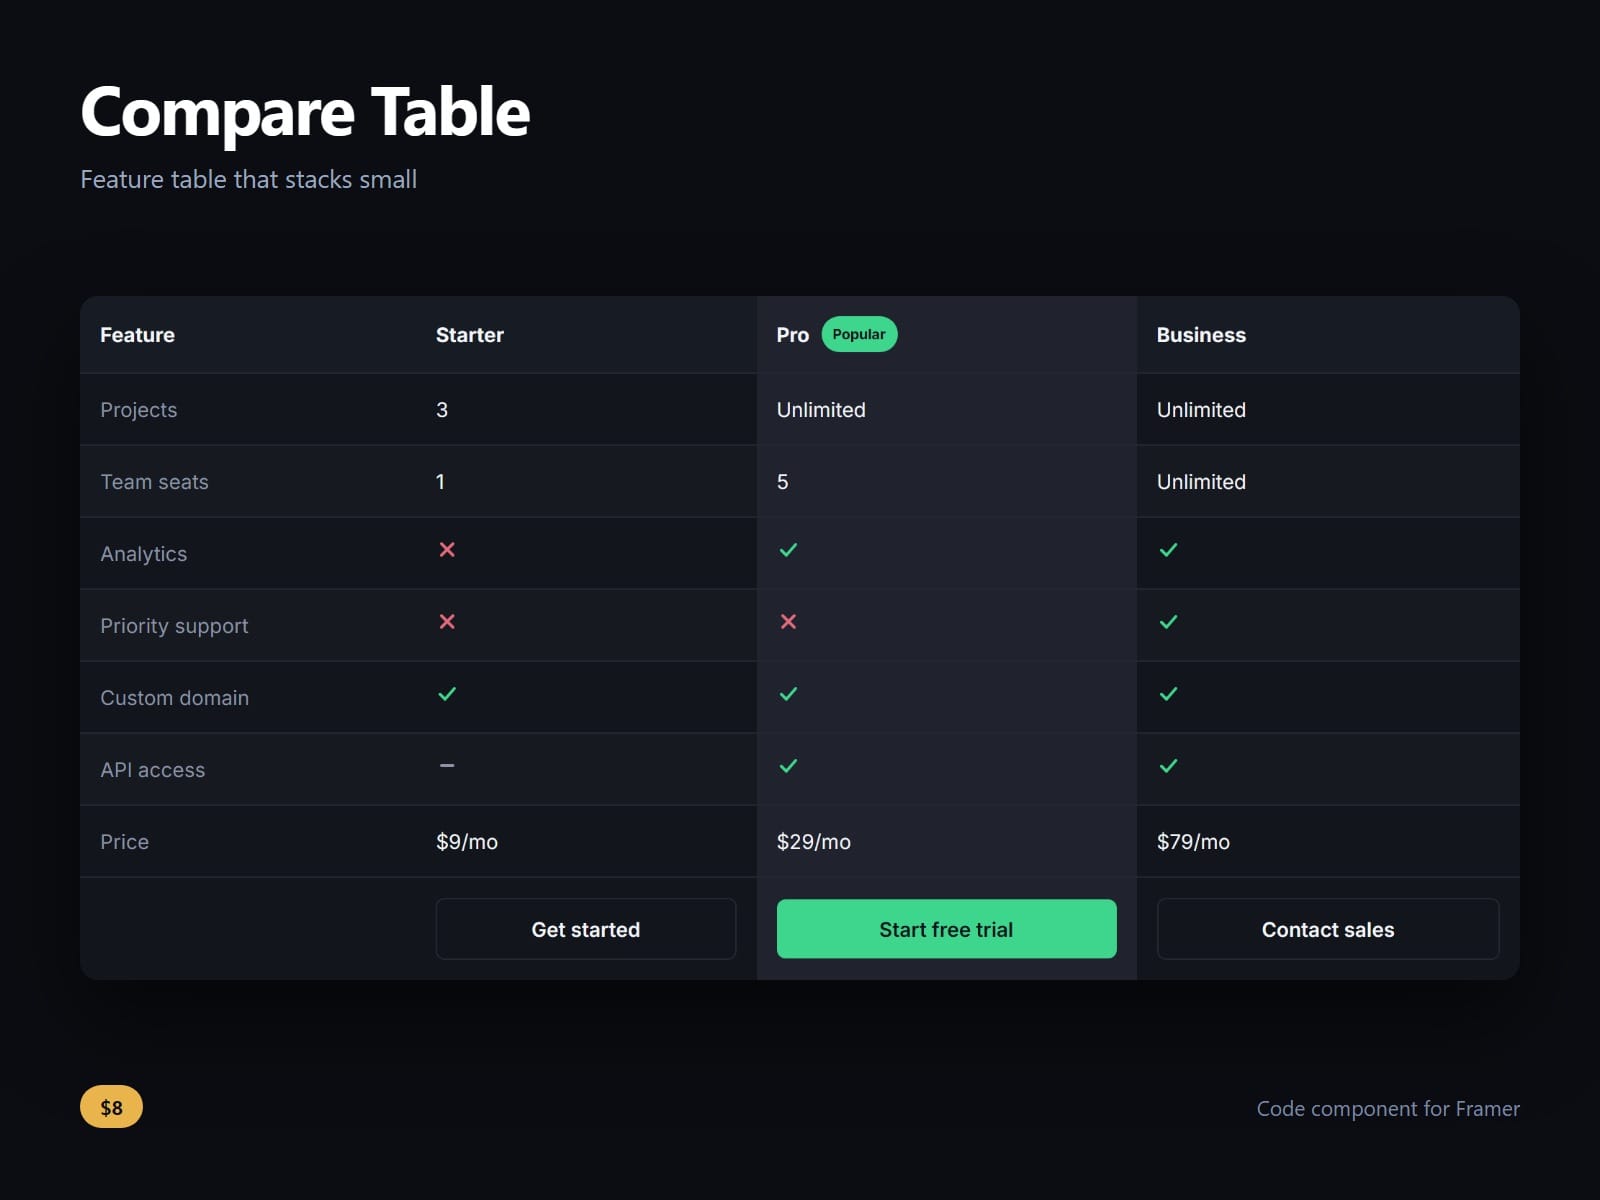The height and width of the screenshot is (1200, 1600).
Task: Click the Projects row label
Action: point(139,410)
